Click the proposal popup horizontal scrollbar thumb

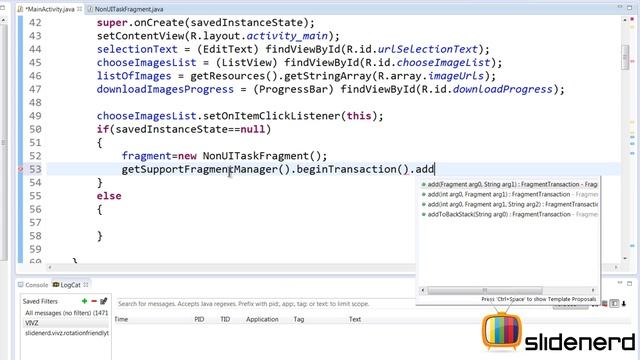click(485, 290)
